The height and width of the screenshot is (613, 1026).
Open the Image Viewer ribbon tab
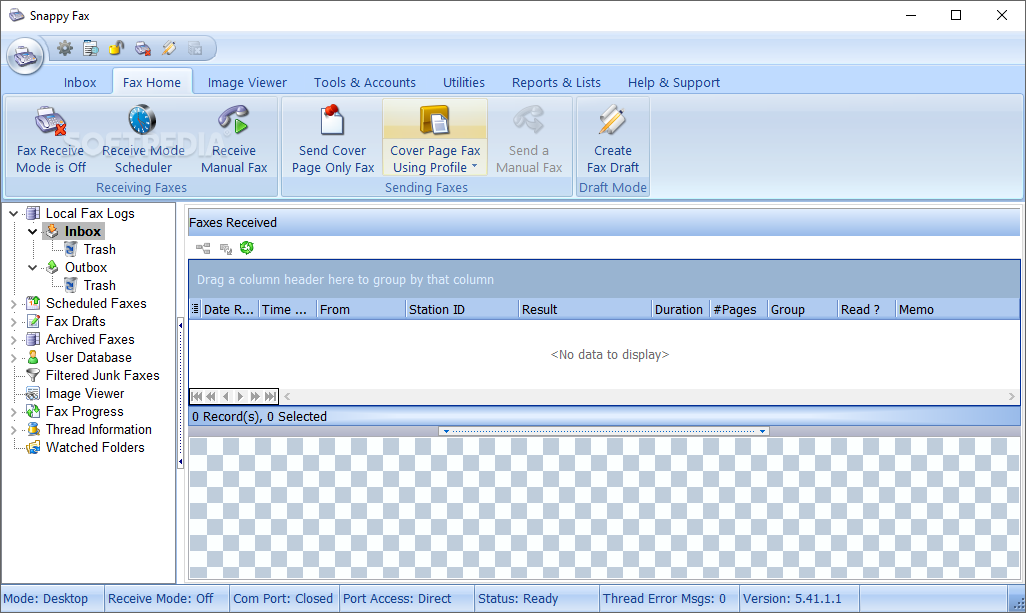(x=247, y=82)
